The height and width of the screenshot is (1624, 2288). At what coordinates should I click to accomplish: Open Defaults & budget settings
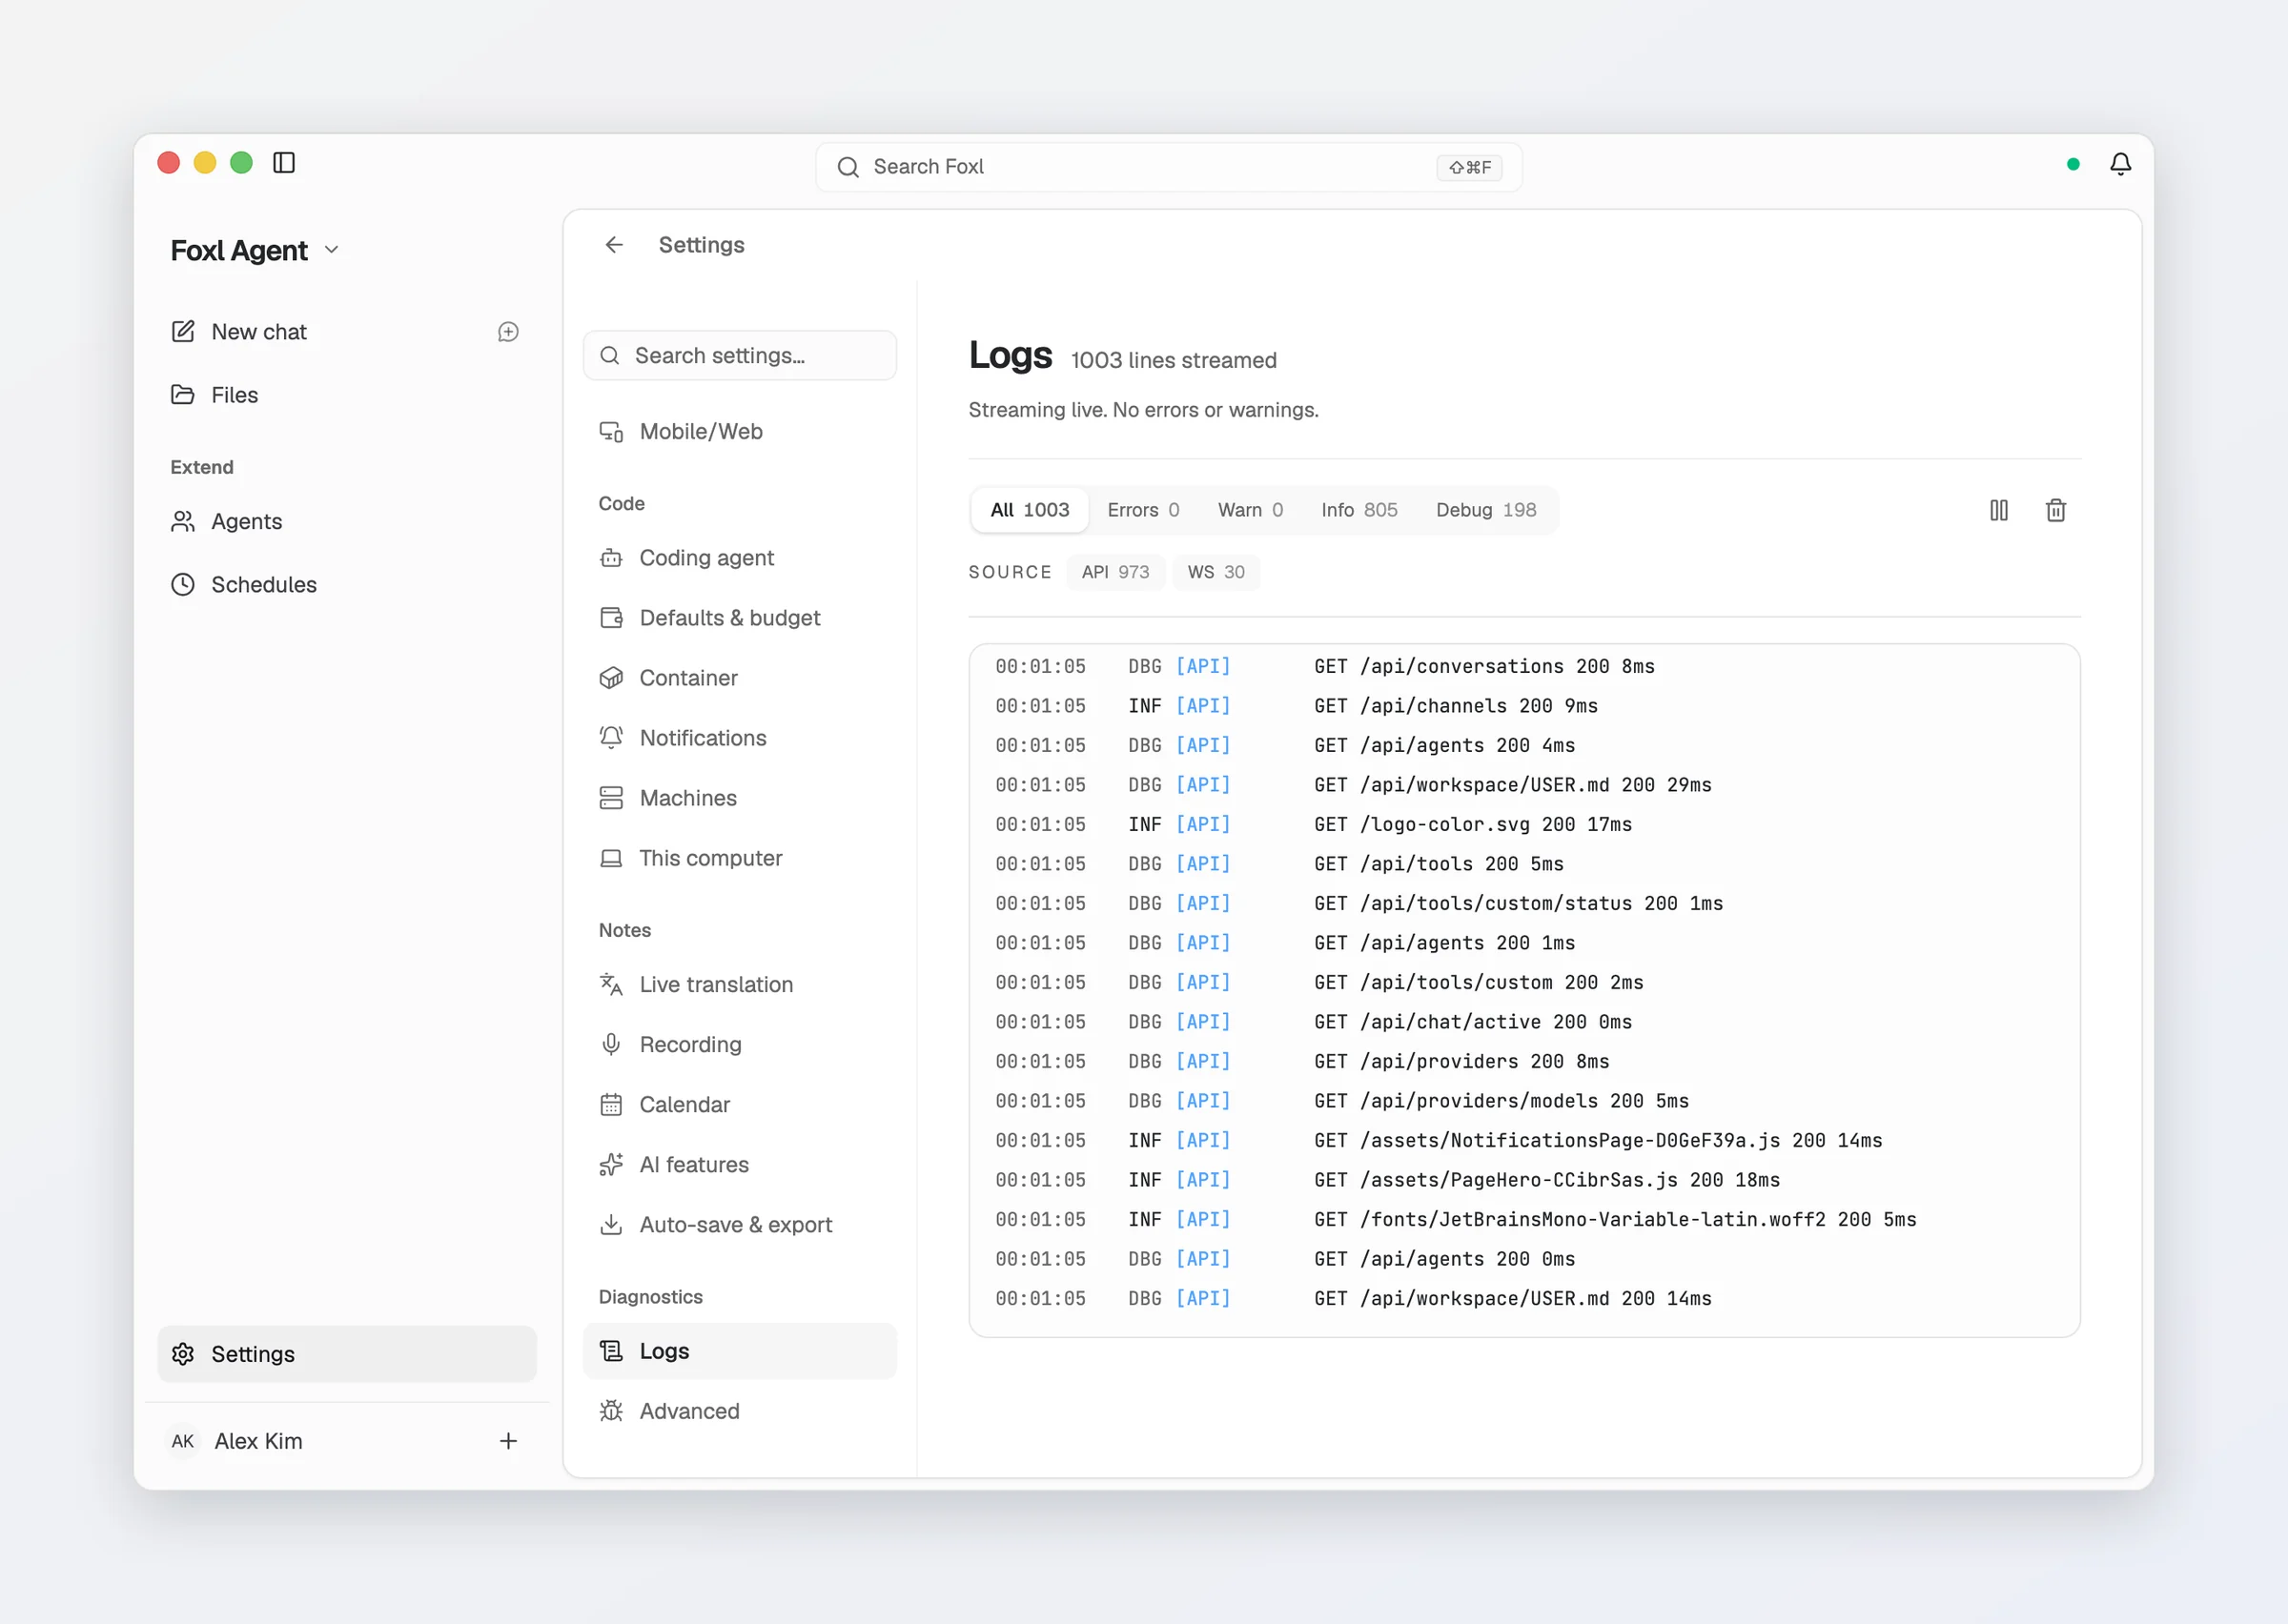[x=739, y=618]
